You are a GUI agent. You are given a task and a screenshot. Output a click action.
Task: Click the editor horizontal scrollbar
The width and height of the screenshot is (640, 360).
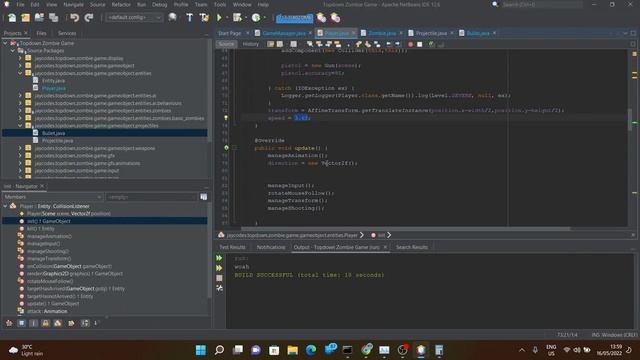pos(406,229)
